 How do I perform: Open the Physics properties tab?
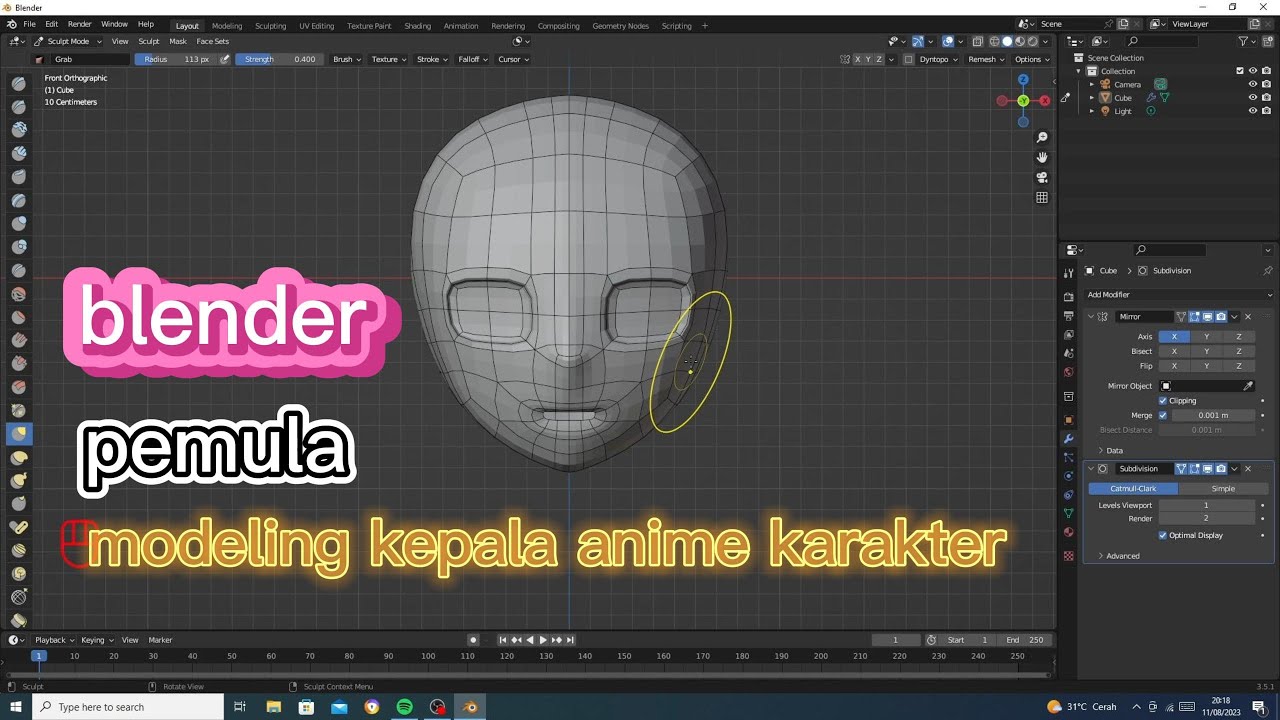[1068, 476]
